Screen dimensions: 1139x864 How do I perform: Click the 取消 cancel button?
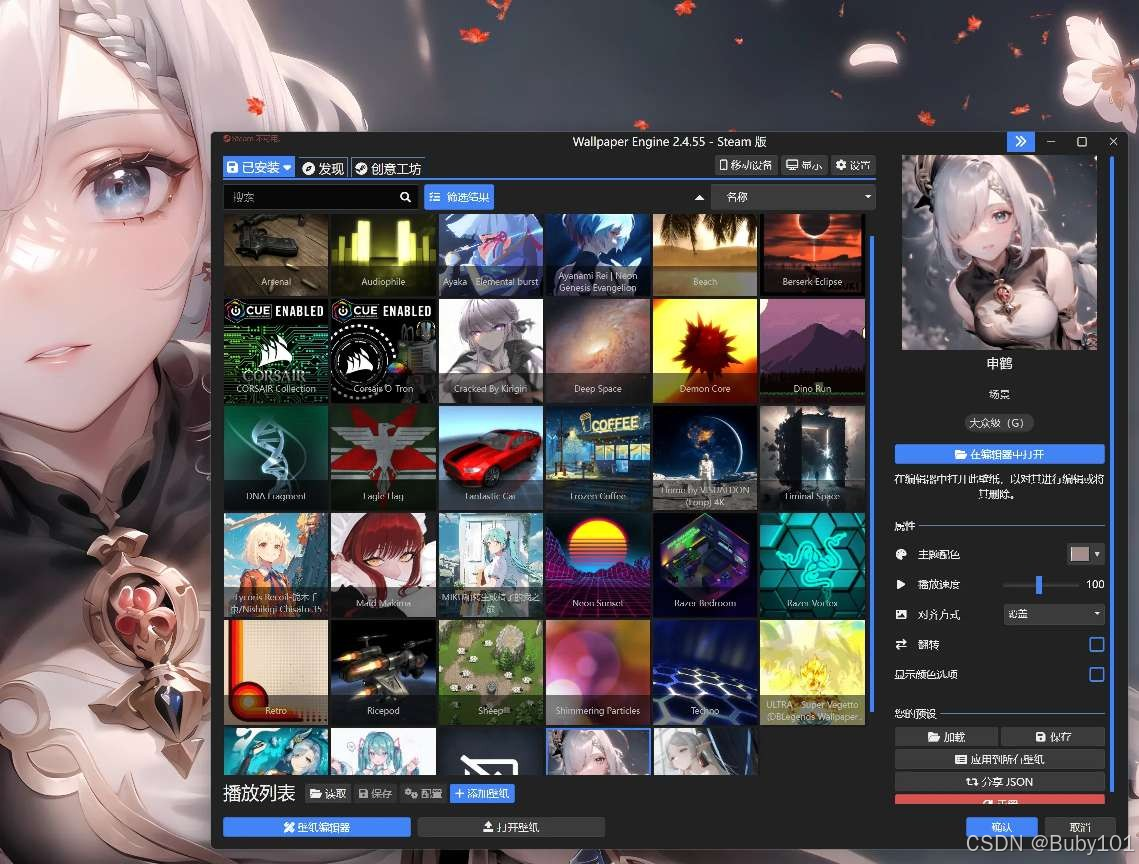[x=1079, y=827]
